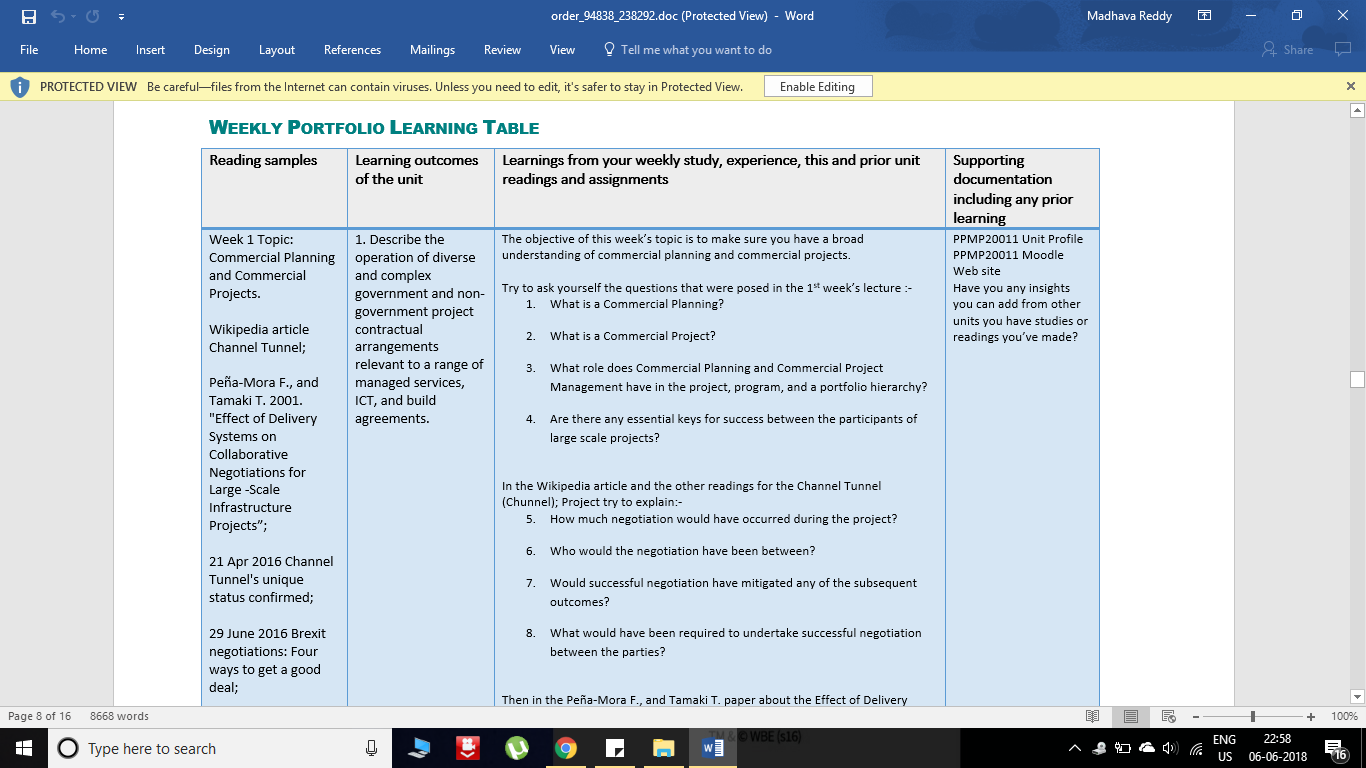Click the zoom slider handle

(x=1253, y=716)
